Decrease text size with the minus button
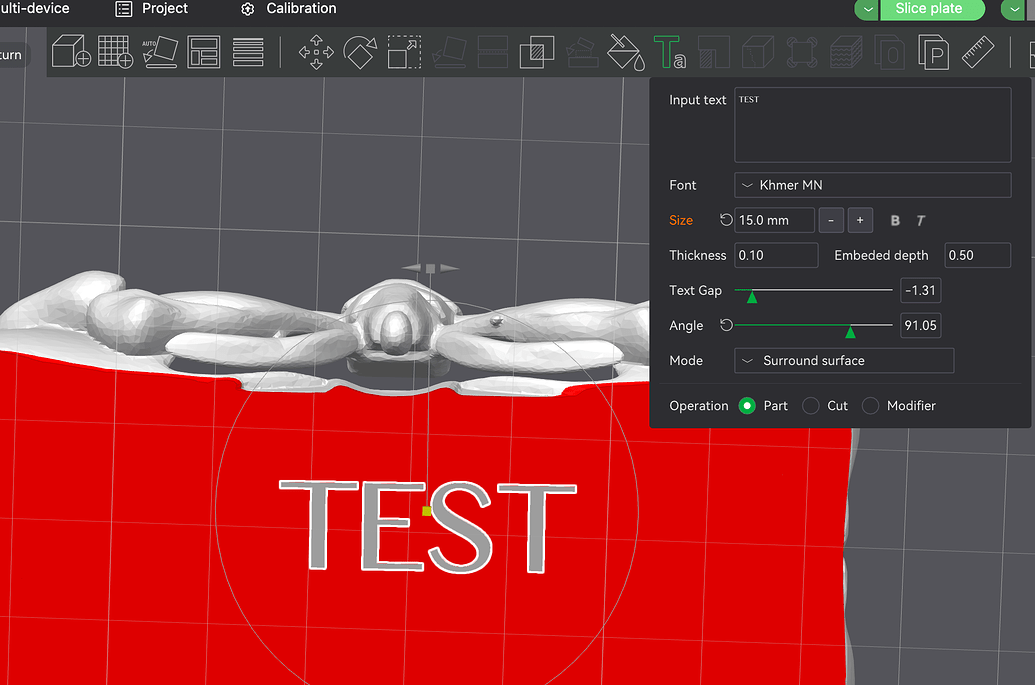The width and height of the screenshot is (1035, 685). pyautogui.click(x=831, y=220)
